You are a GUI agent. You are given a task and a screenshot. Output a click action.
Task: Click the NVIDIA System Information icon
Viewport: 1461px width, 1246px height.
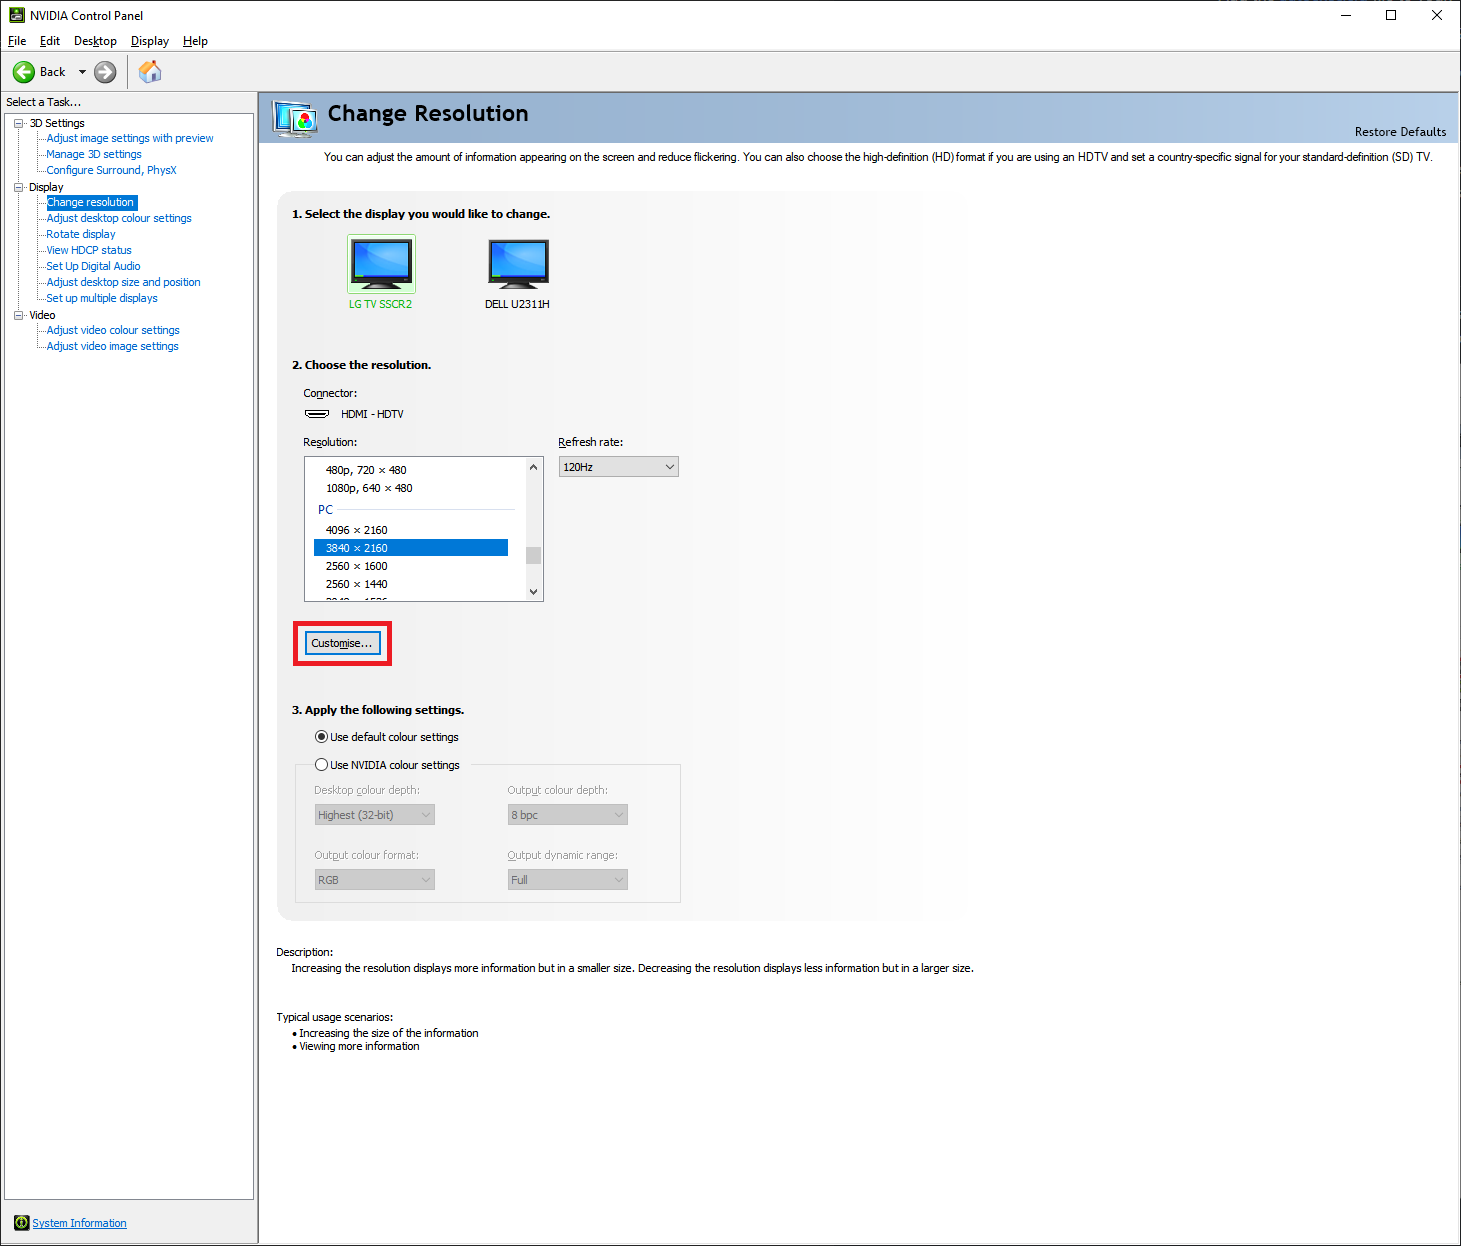point(22,1223)
